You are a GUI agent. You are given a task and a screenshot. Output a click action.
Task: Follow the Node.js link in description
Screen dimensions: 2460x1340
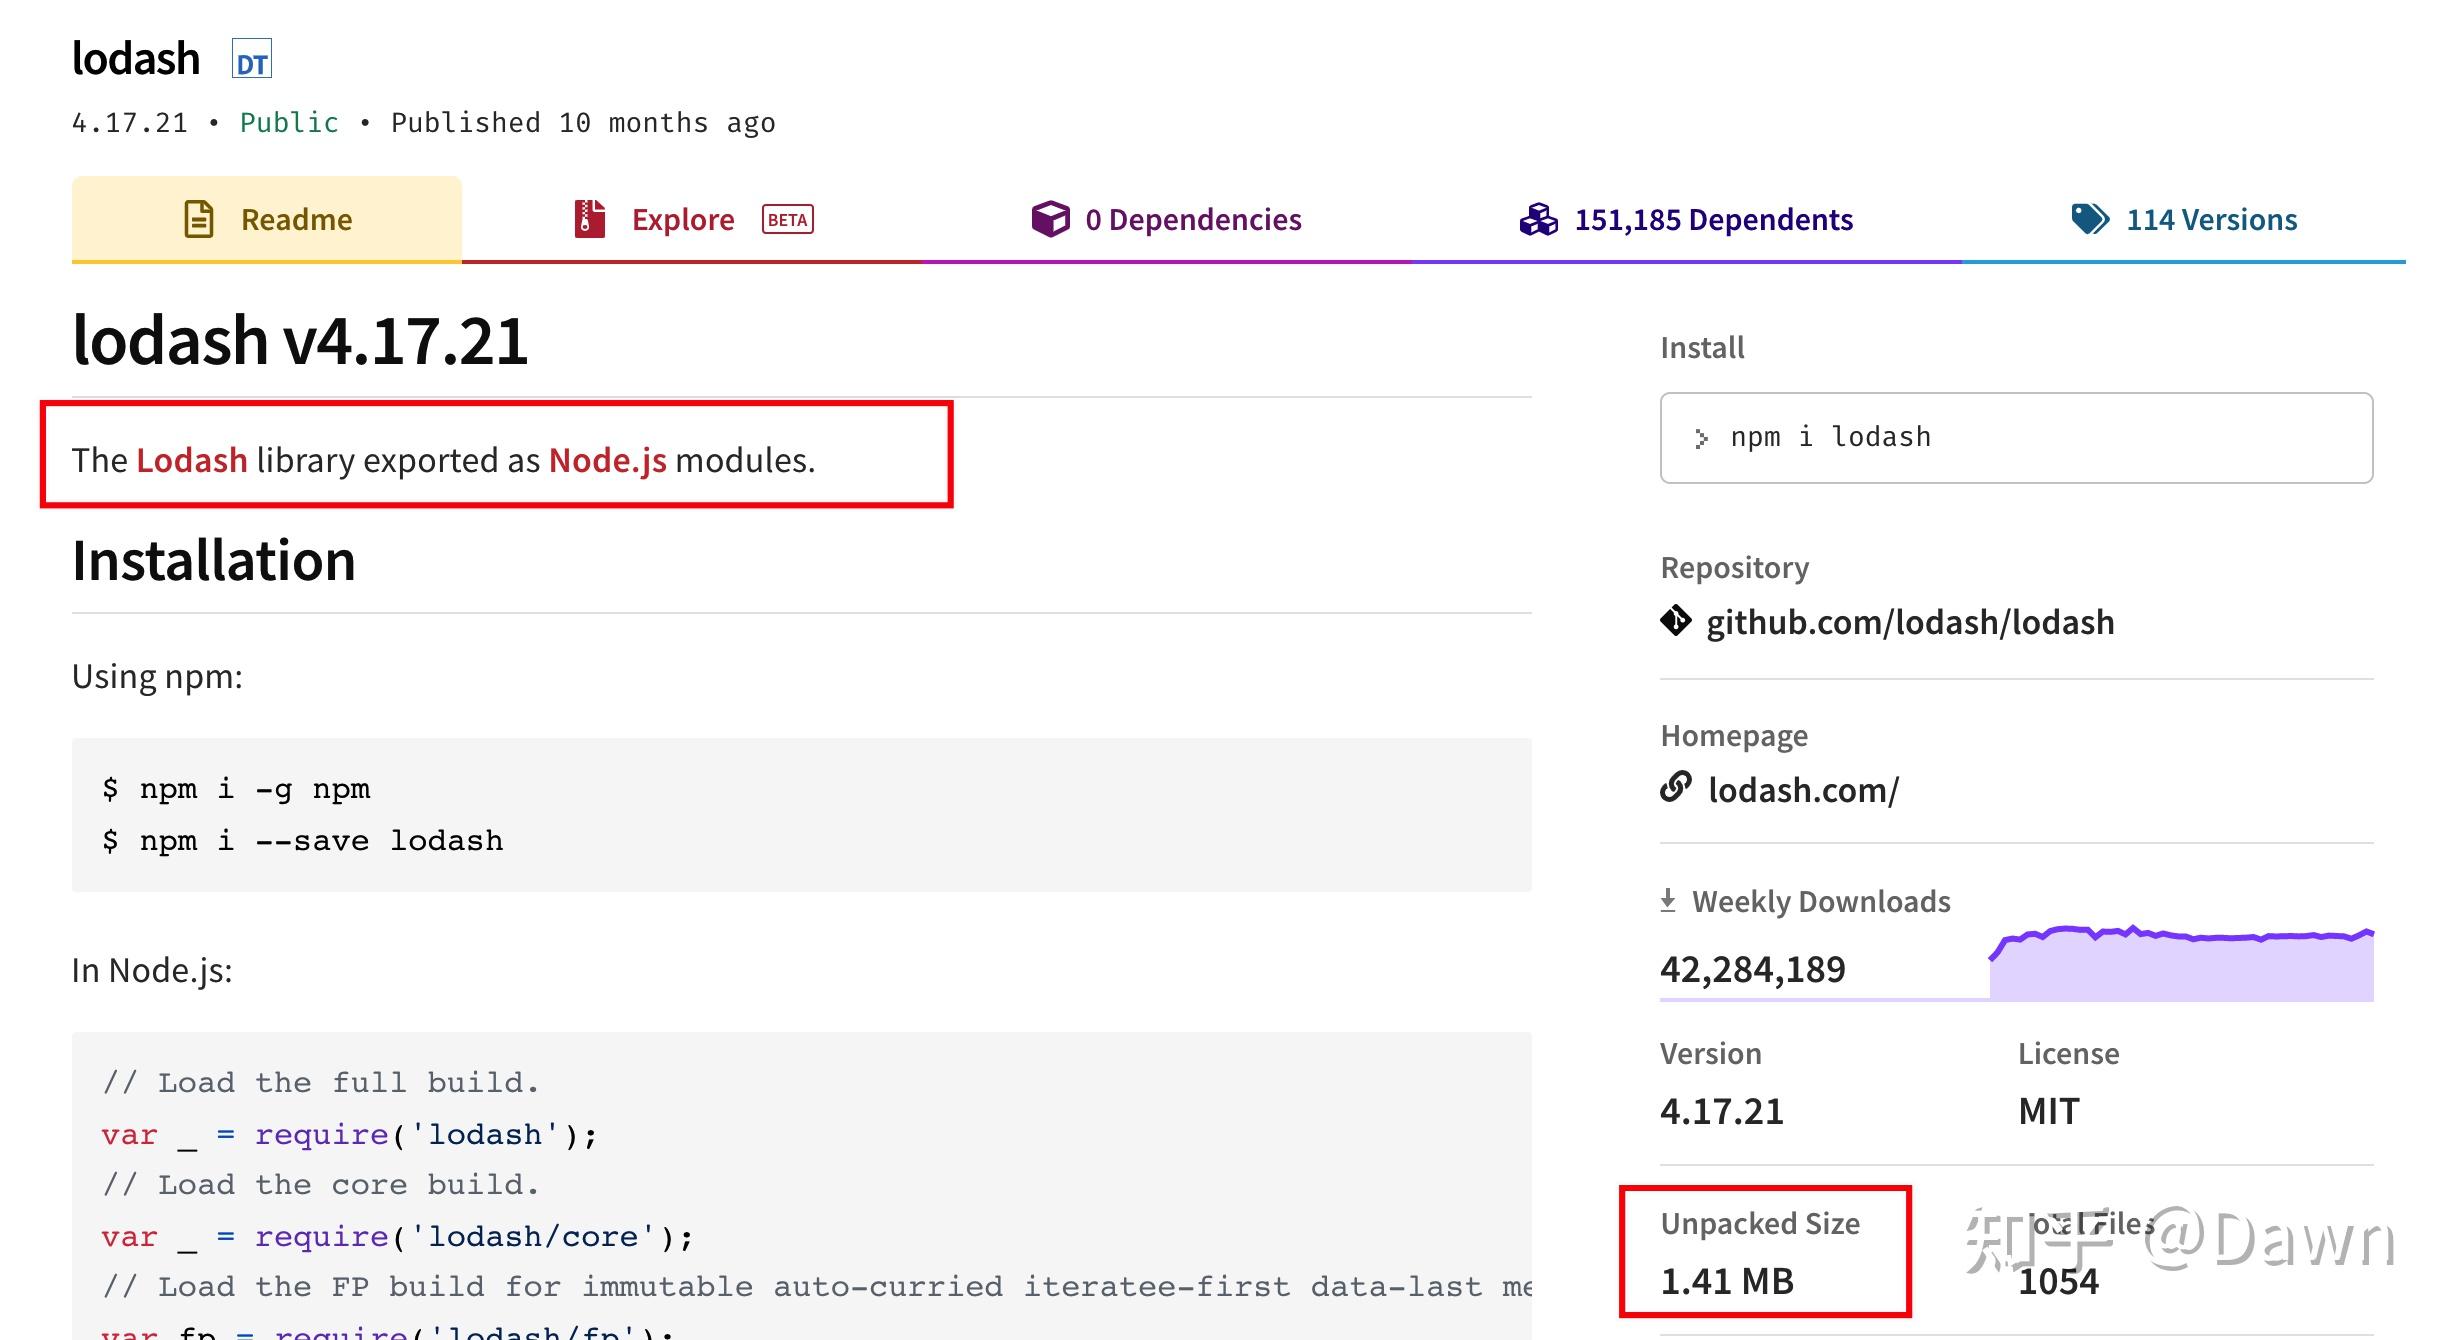(x=607, y=460)
